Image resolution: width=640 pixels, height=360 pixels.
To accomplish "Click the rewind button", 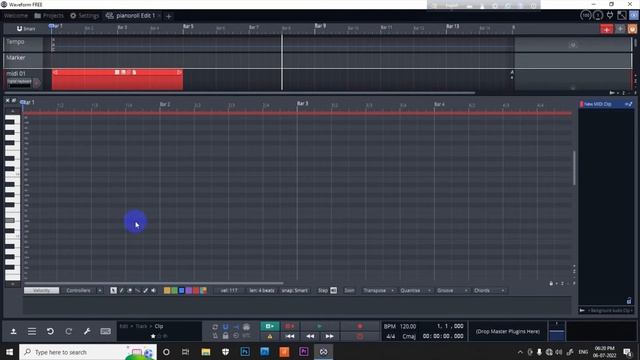I will tap(310, 336).
